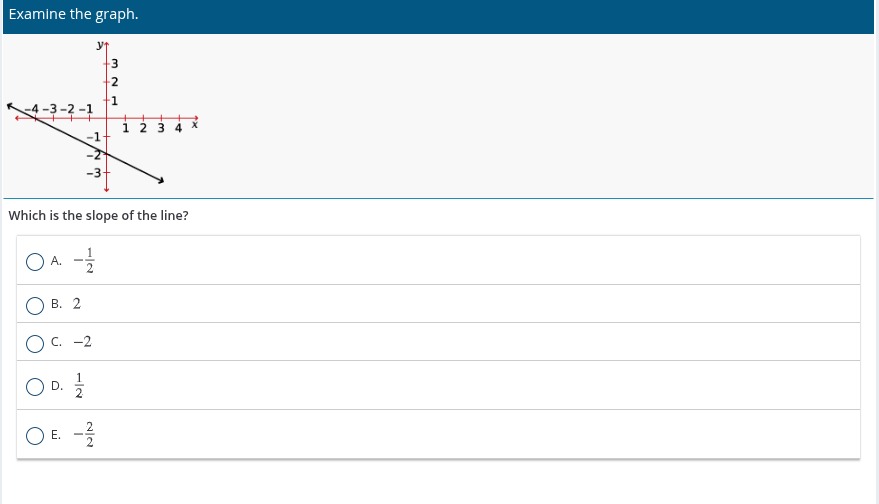Click the 'Examine the graph.' header text
The width and height of the screenshot is (879, 504).
pyautogui.click(x=73, y=14)
